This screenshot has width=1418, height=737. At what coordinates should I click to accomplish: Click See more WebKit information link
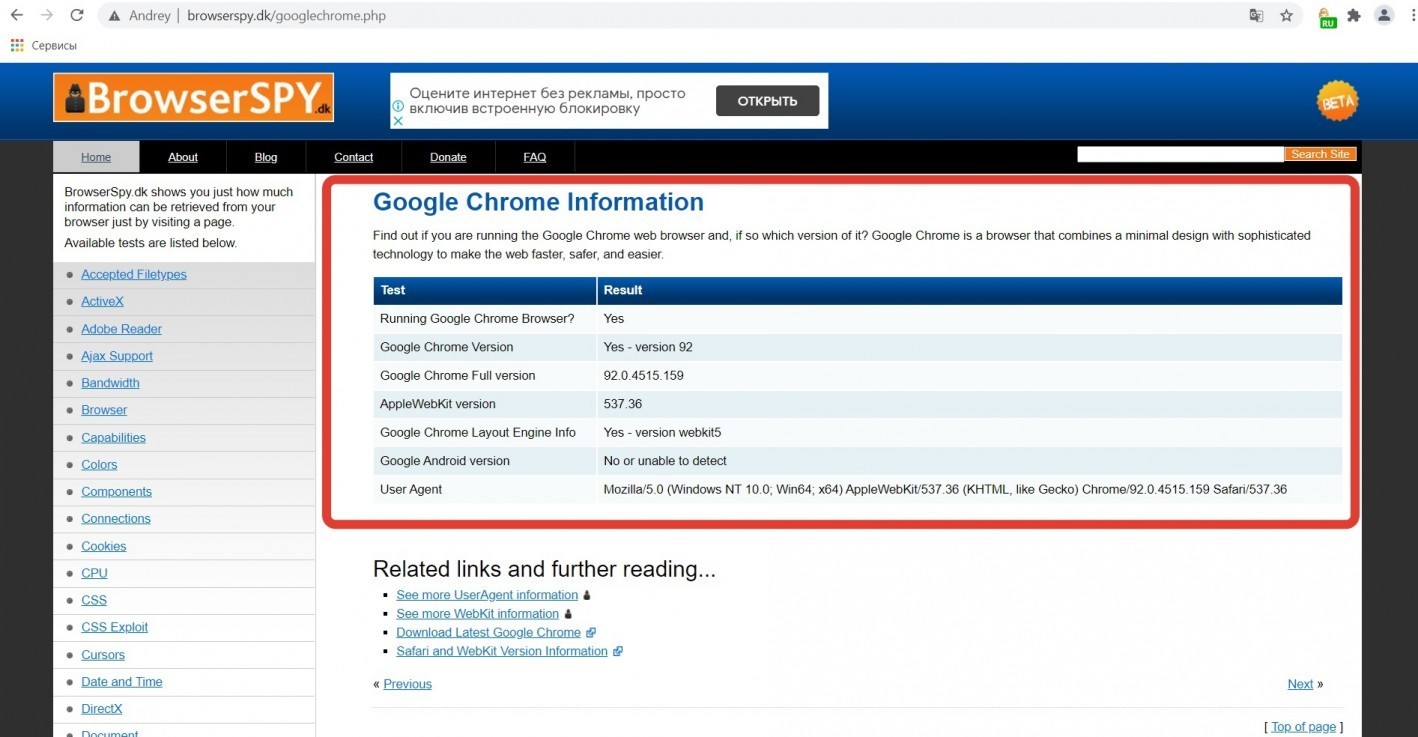tap(477, 614)
